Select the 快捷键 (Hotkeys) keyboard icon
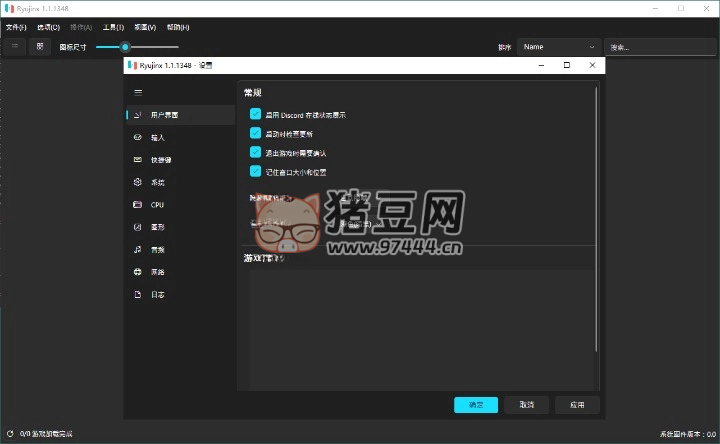Image resolution: width=720 pixels, height=444 pixels. point(137,160)
